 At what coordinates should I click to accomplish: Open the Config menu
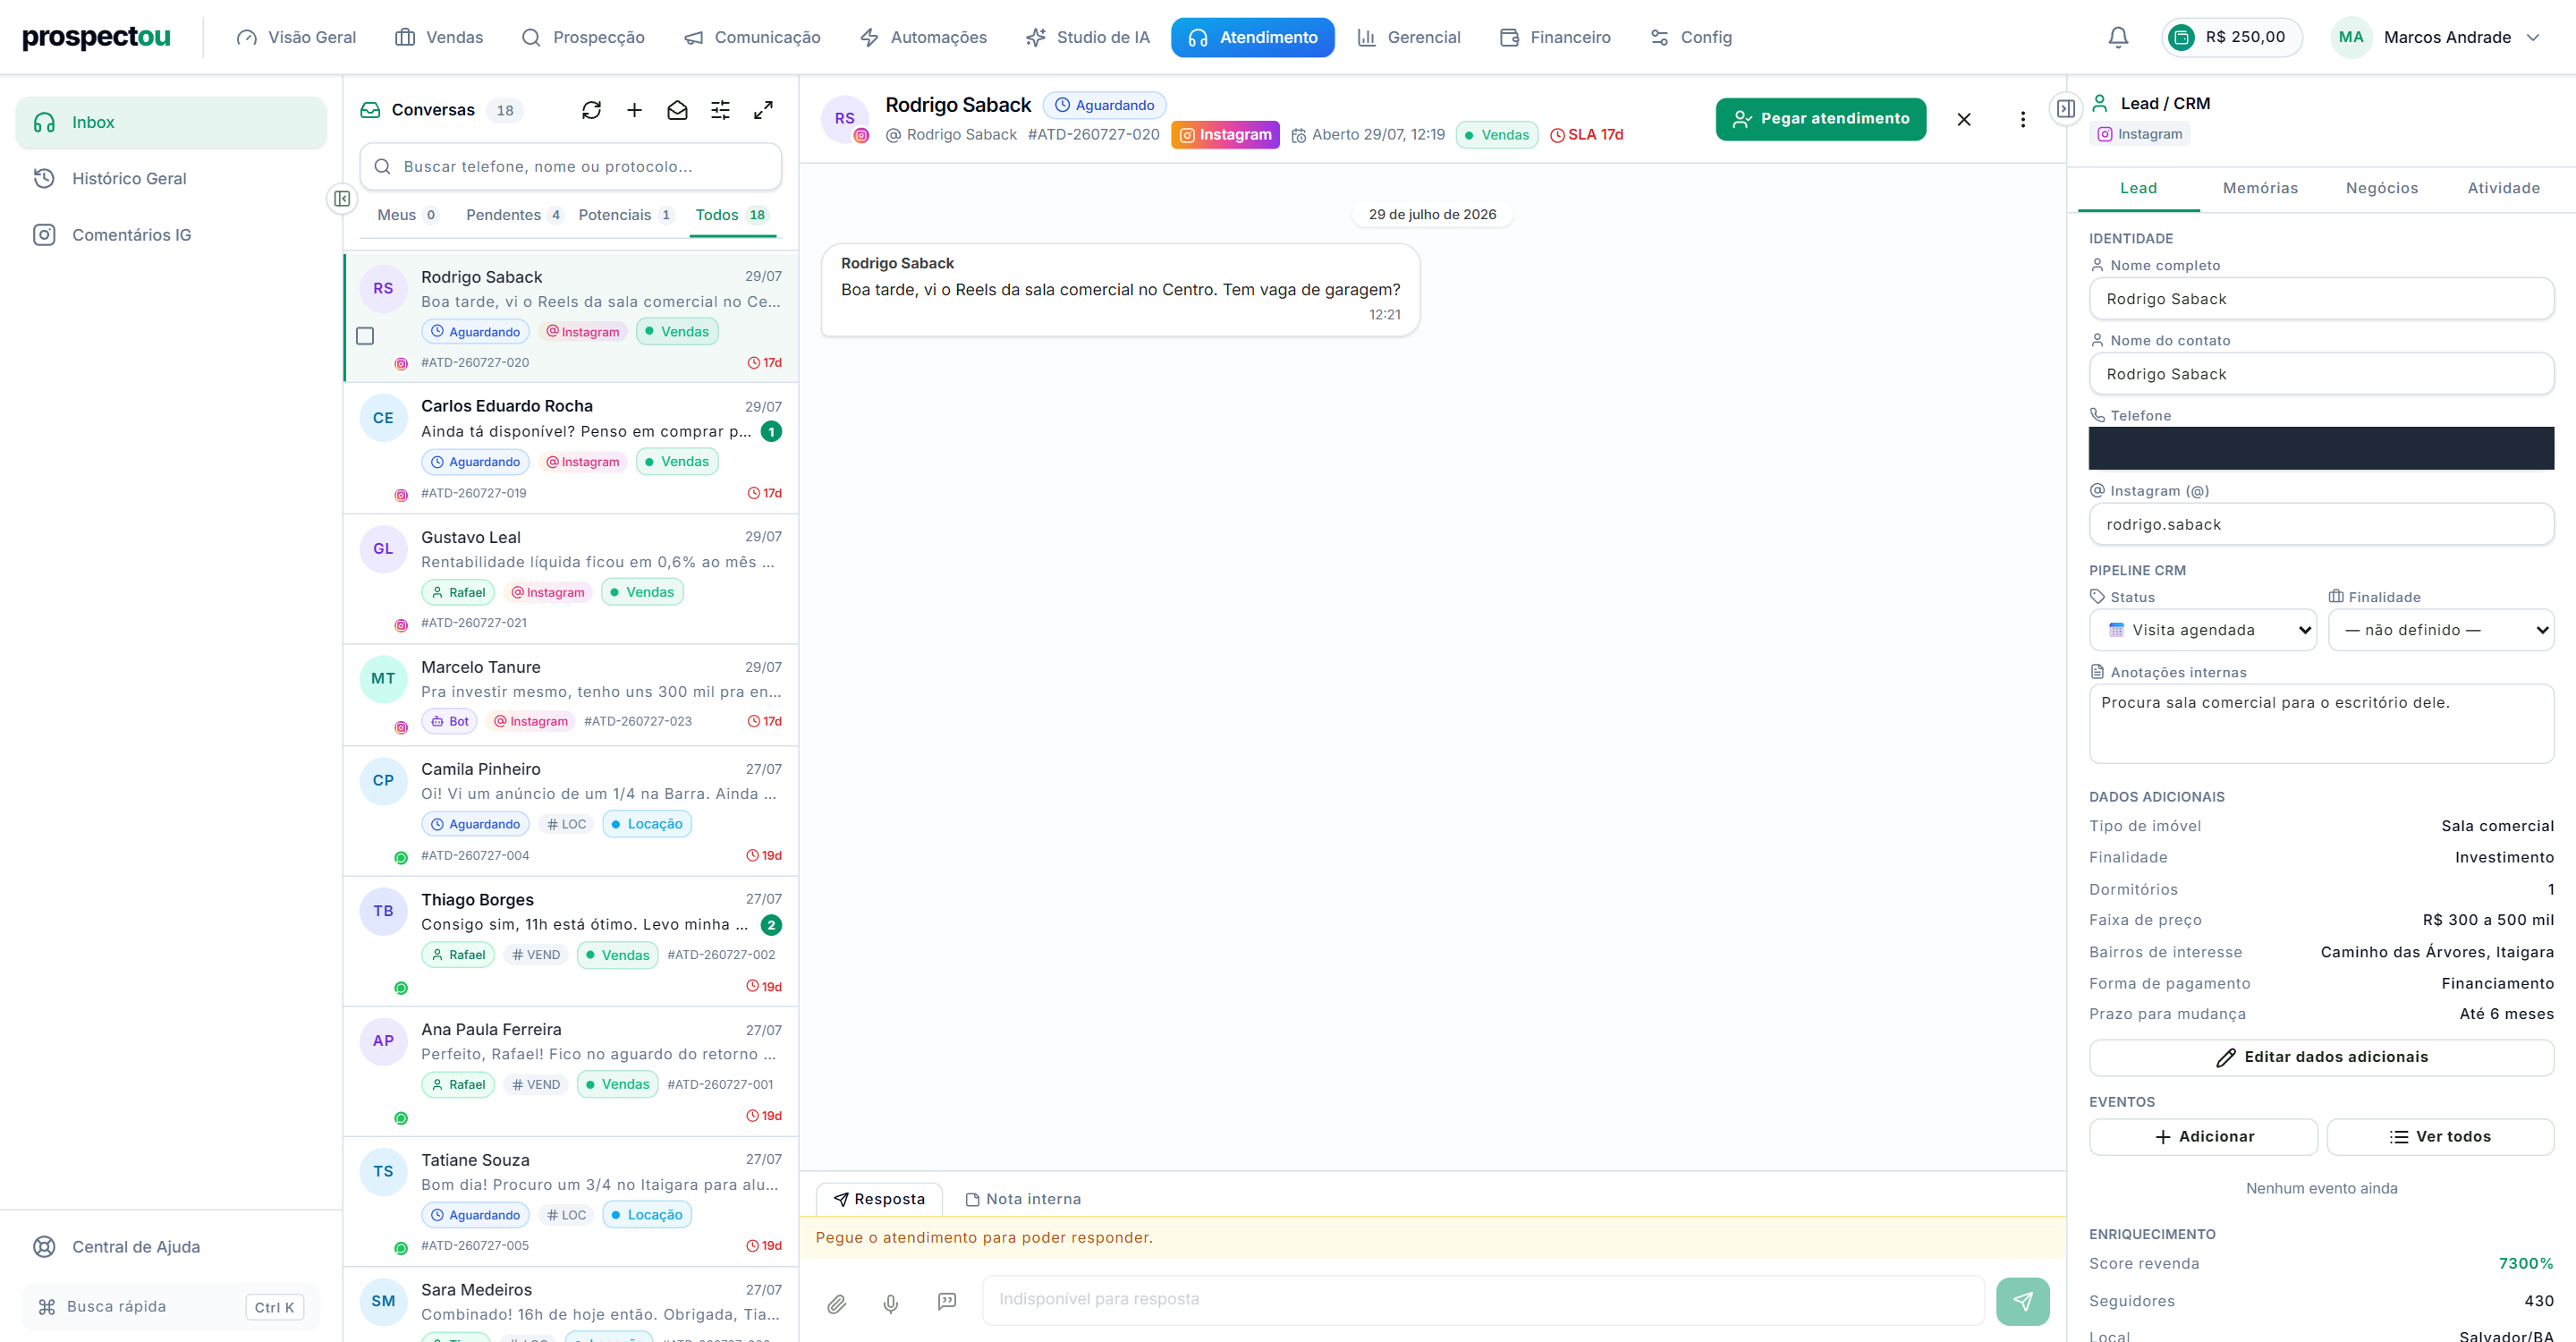[x=1691, y=37]
